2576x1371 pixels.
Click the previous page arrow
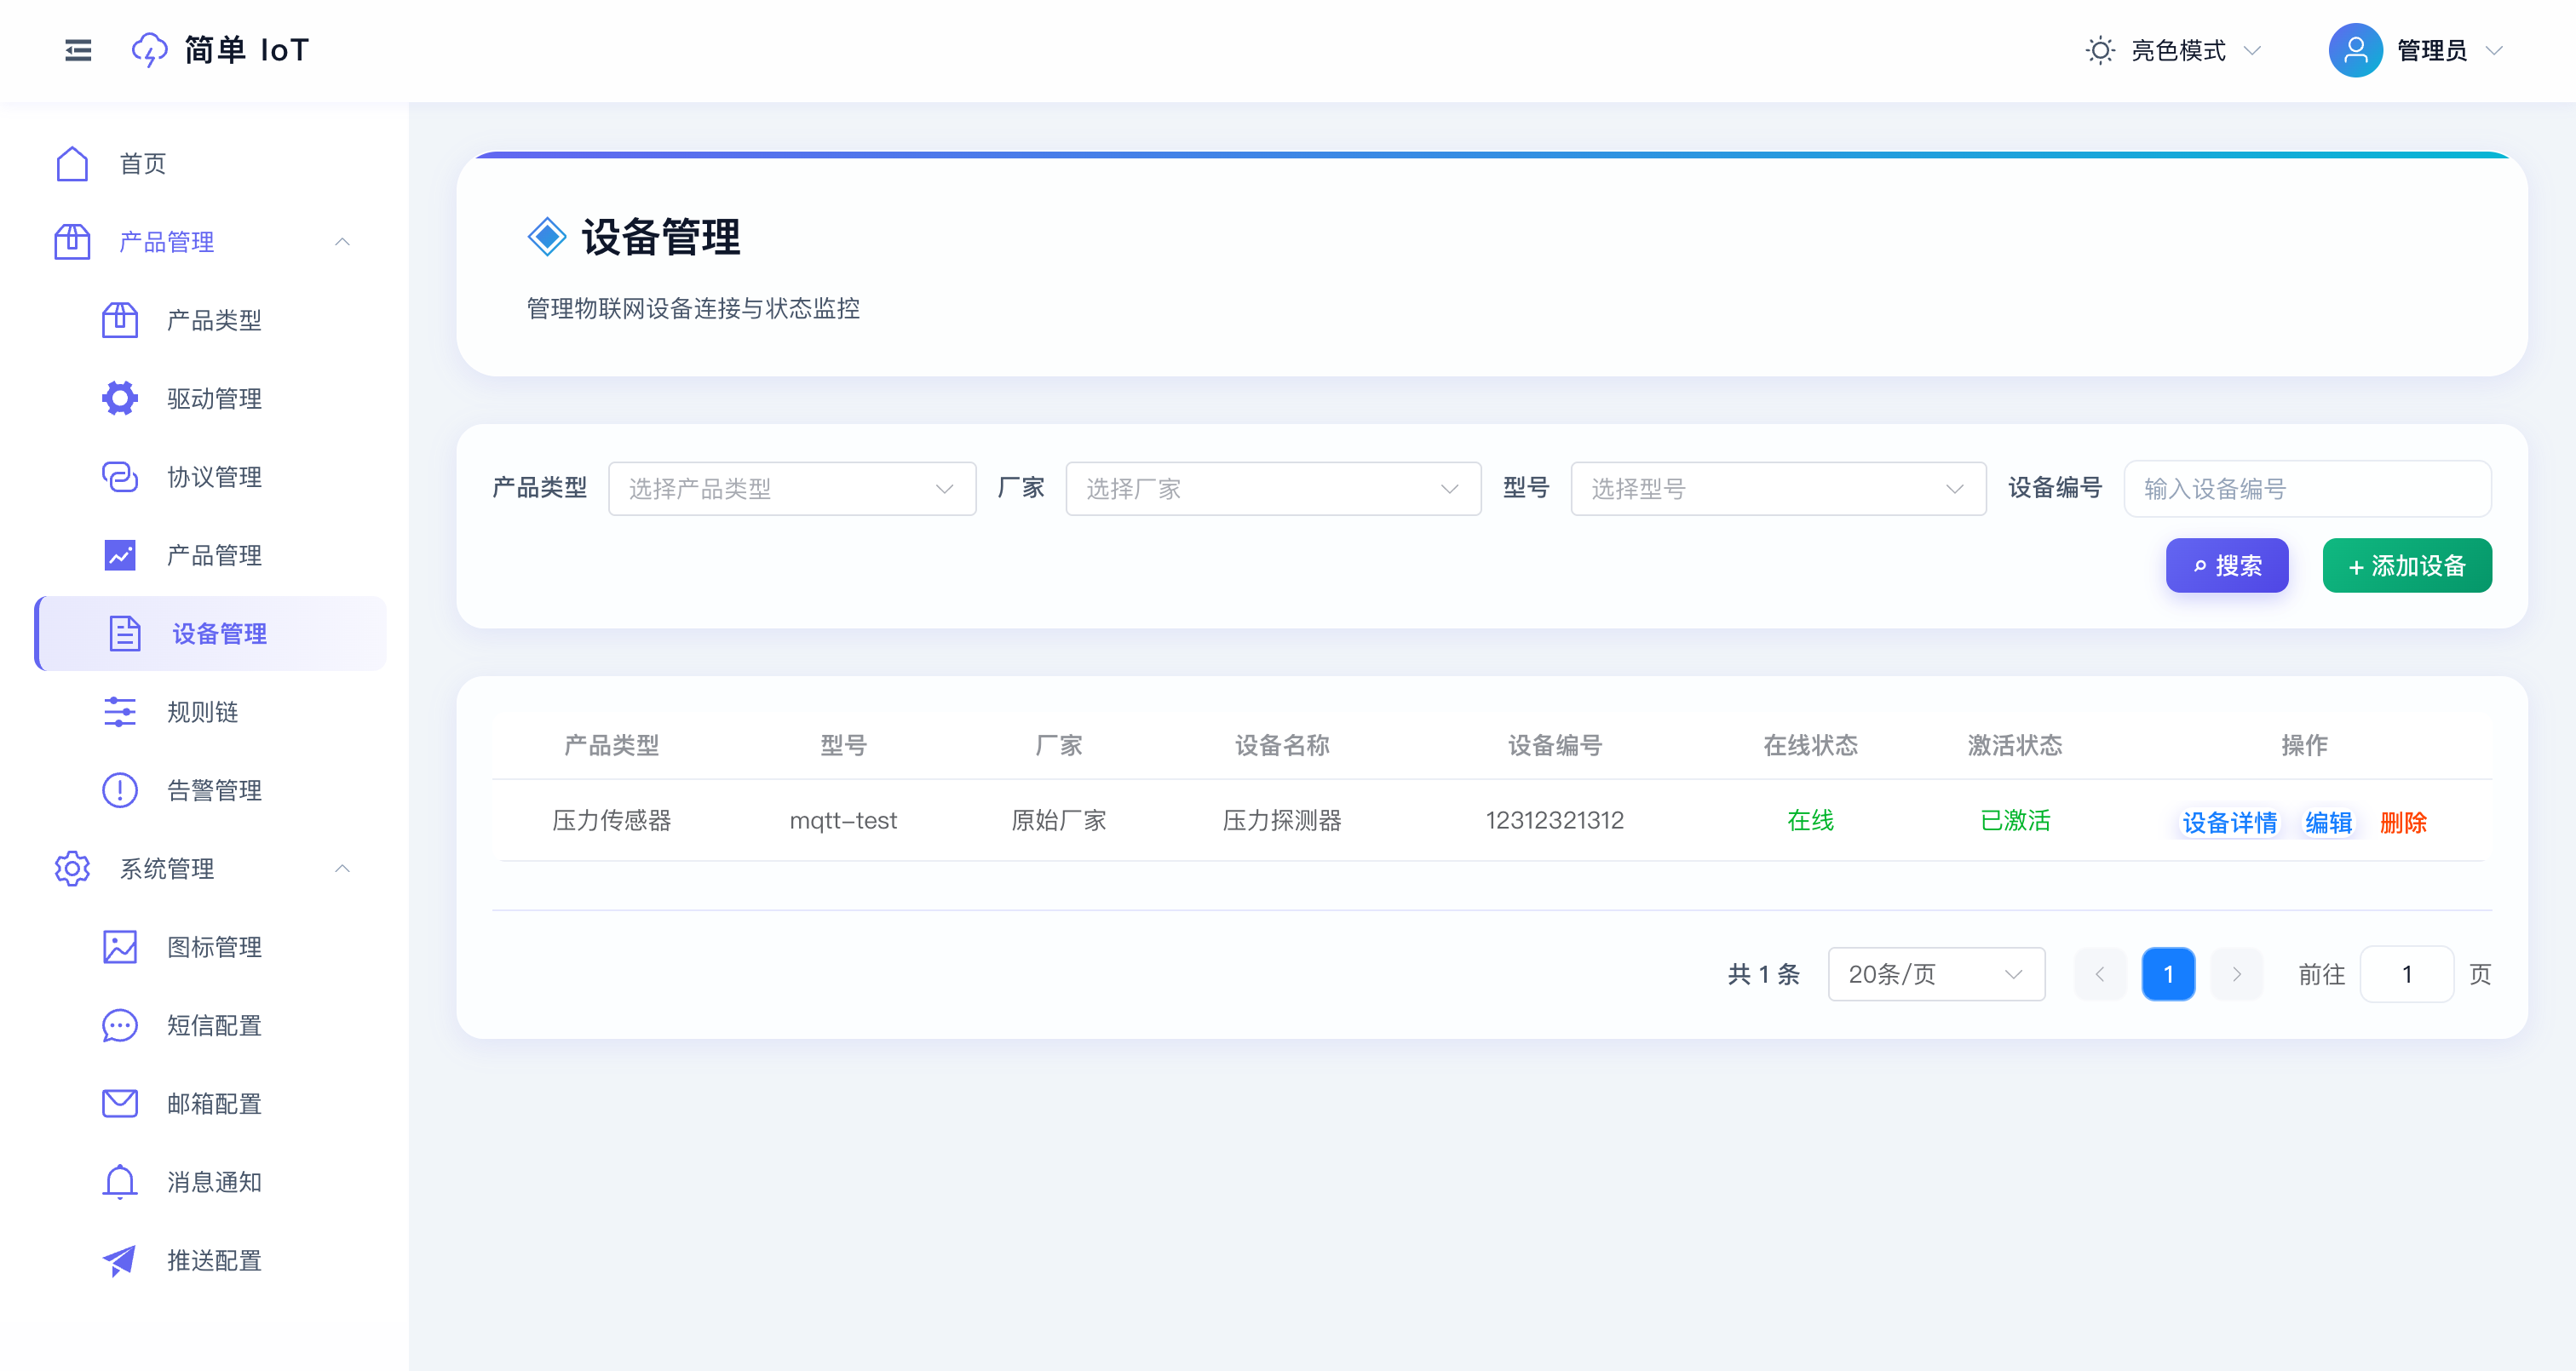[x=2100, y=974]
